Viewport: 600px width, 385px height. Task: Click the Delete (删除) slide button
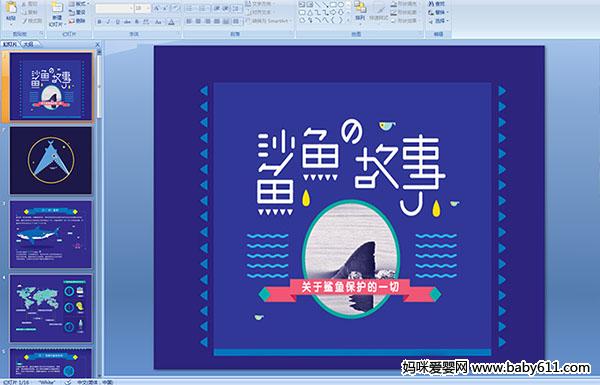(78, 21)
